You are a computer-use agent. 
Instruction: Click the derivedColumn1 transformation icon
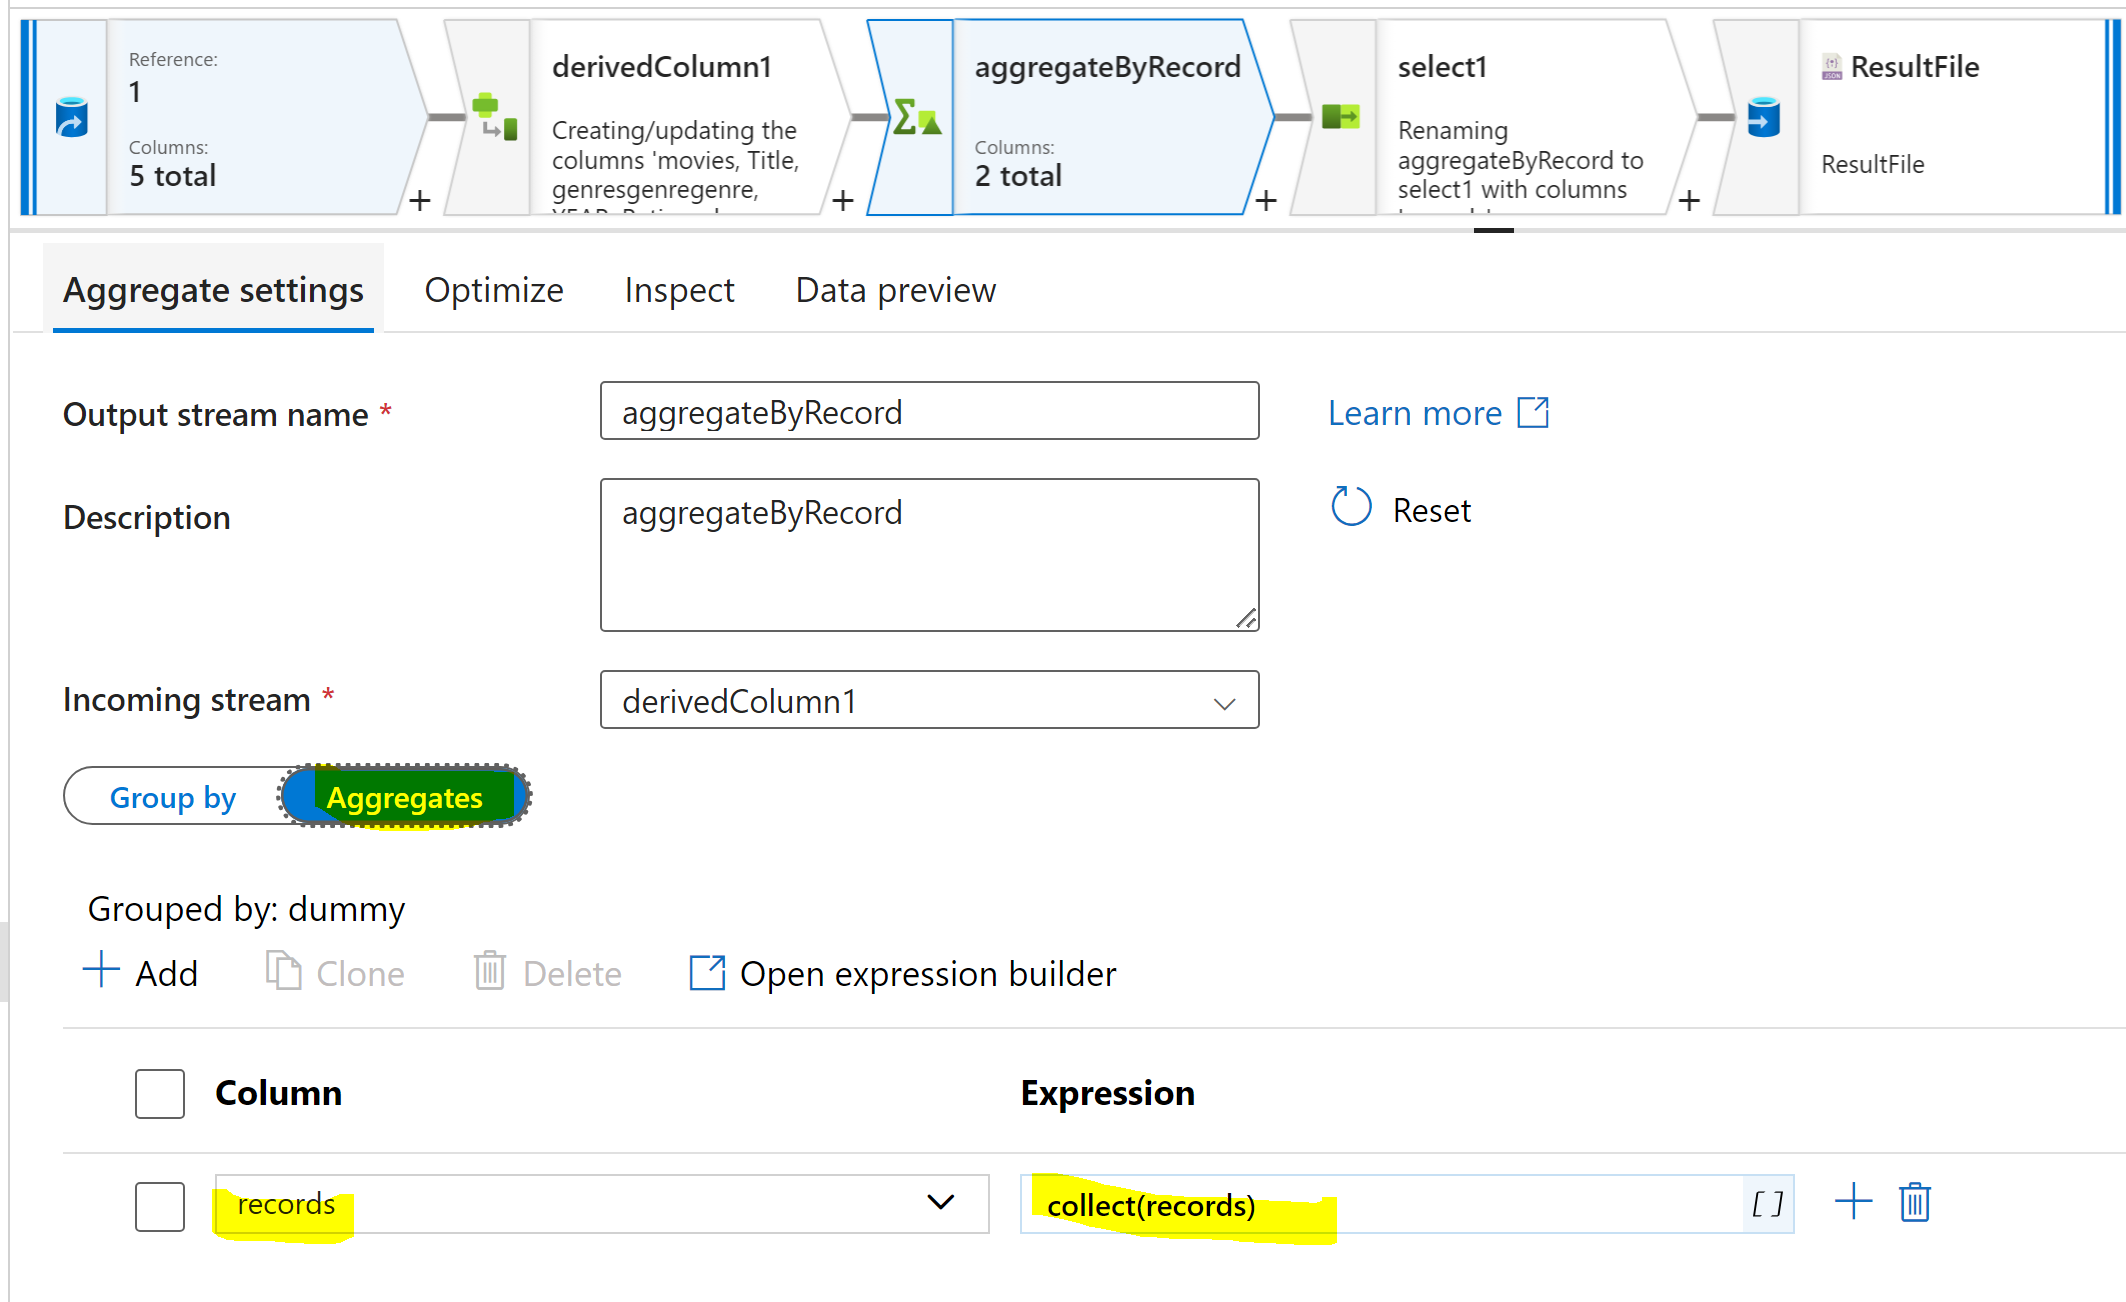tap(494, 117)
